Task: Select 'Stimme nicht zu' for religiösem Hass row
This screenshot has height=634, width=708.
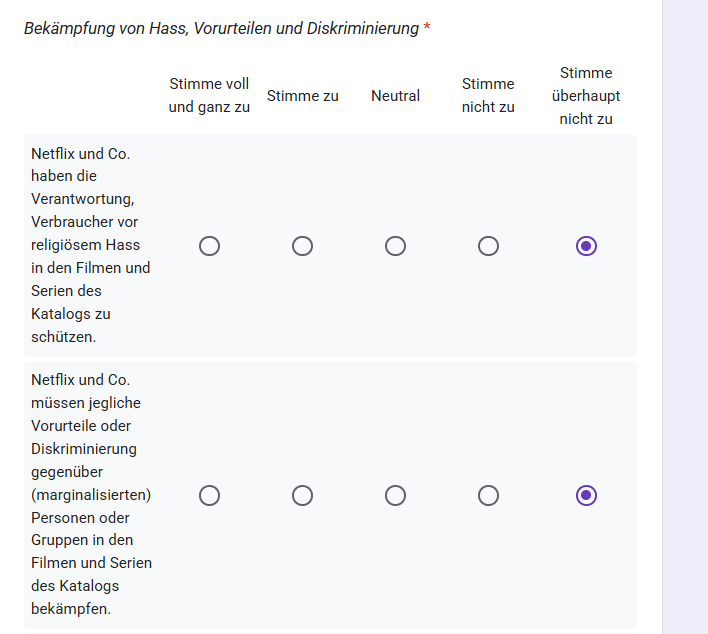Action: pos(489,246)
